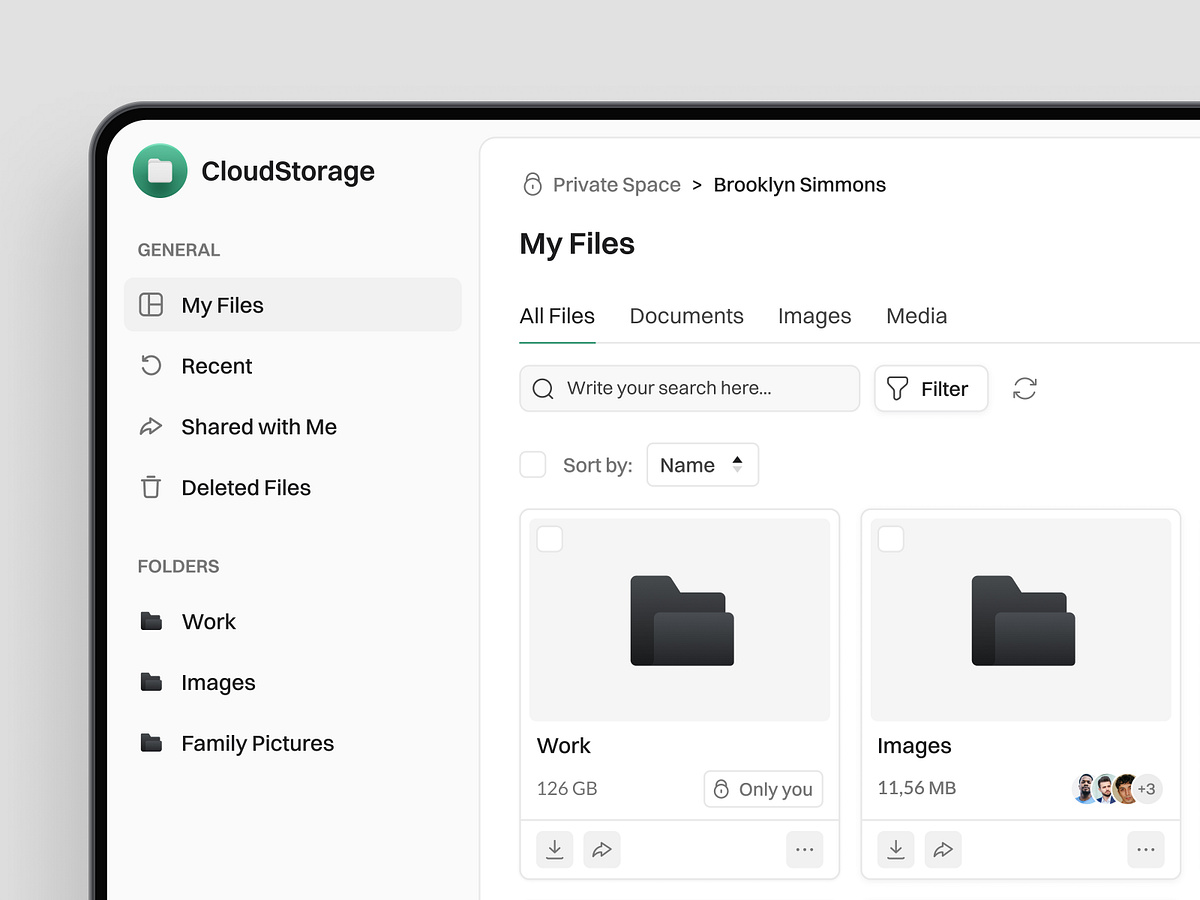The height and width of the screenshot is (900, 1200).
Task: Click the Only you privacy badge
Action: click(763, 789)
